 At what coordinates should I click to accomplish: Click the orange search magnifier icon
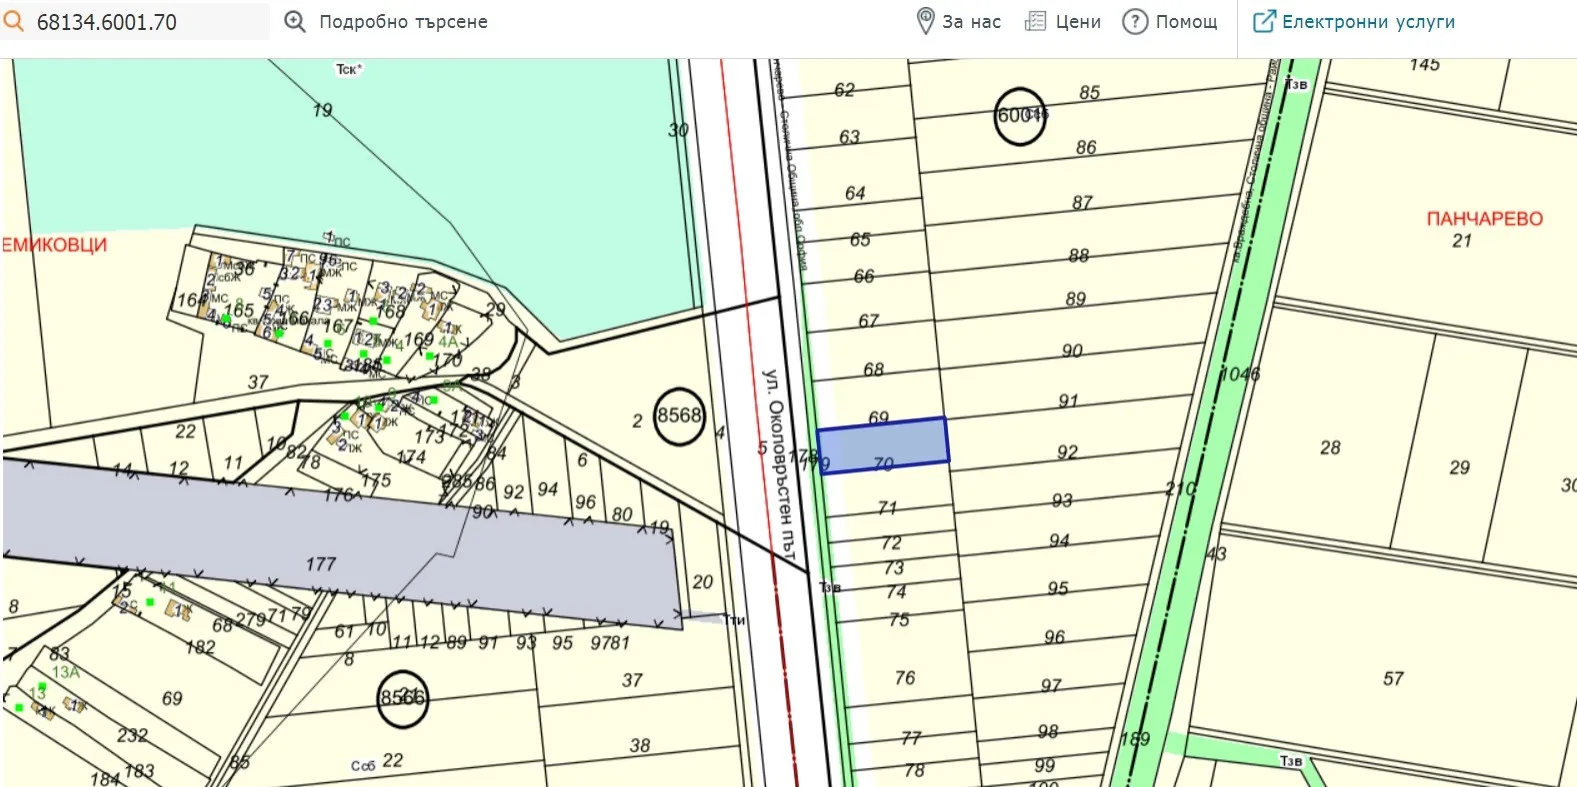14,21
